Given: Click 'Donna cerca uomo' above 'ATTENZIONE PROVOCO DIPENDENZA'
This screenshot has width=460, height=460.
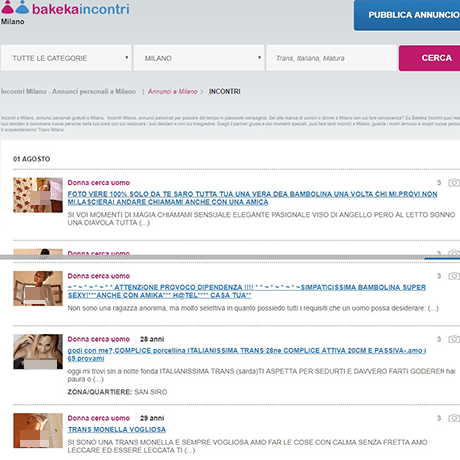Looking at the screenshot, I should click(x=99, y=276).
